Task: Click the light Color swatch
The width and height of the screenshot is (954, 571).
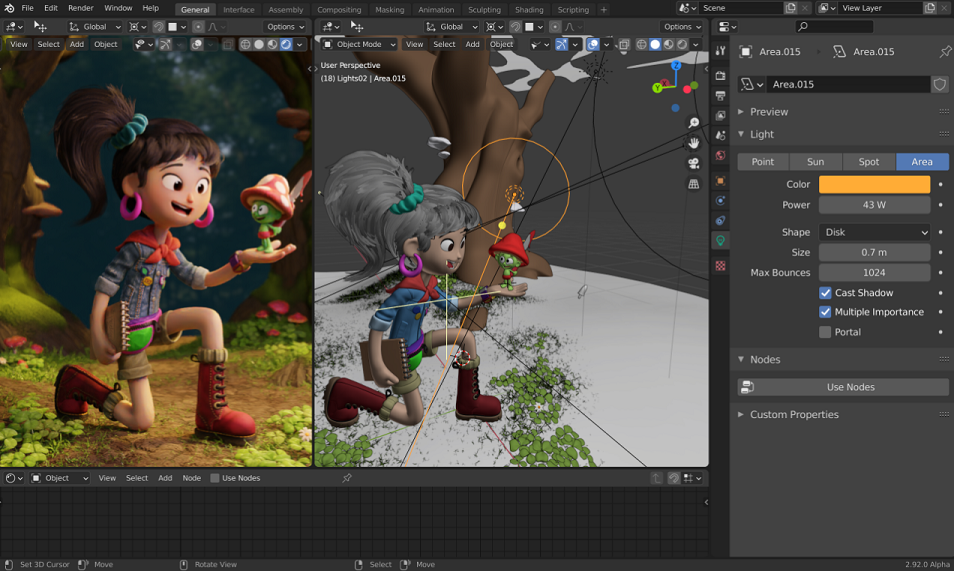Action: tap(874, 184)
